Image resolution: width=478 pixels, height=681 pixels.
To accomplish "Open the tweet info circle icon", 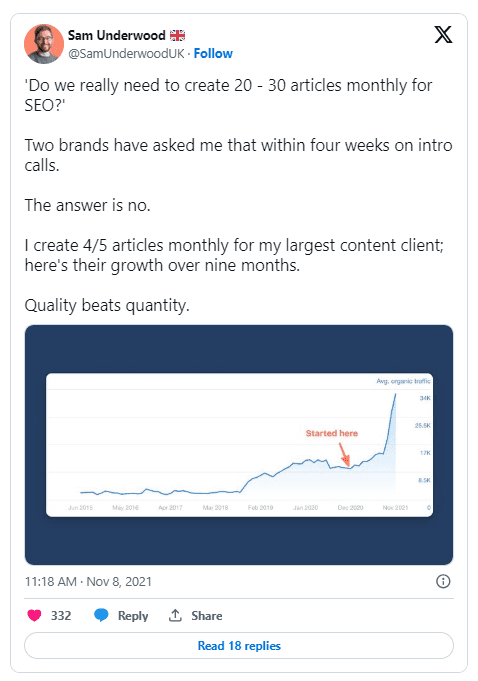I will point(443,581).
